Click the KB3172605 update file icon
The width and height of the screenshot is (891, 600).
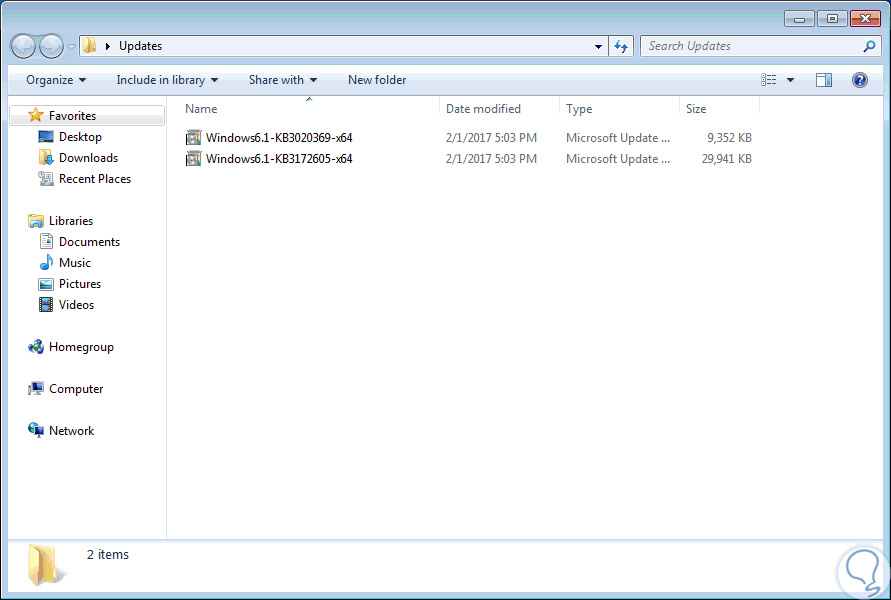[x=193, y=159]
